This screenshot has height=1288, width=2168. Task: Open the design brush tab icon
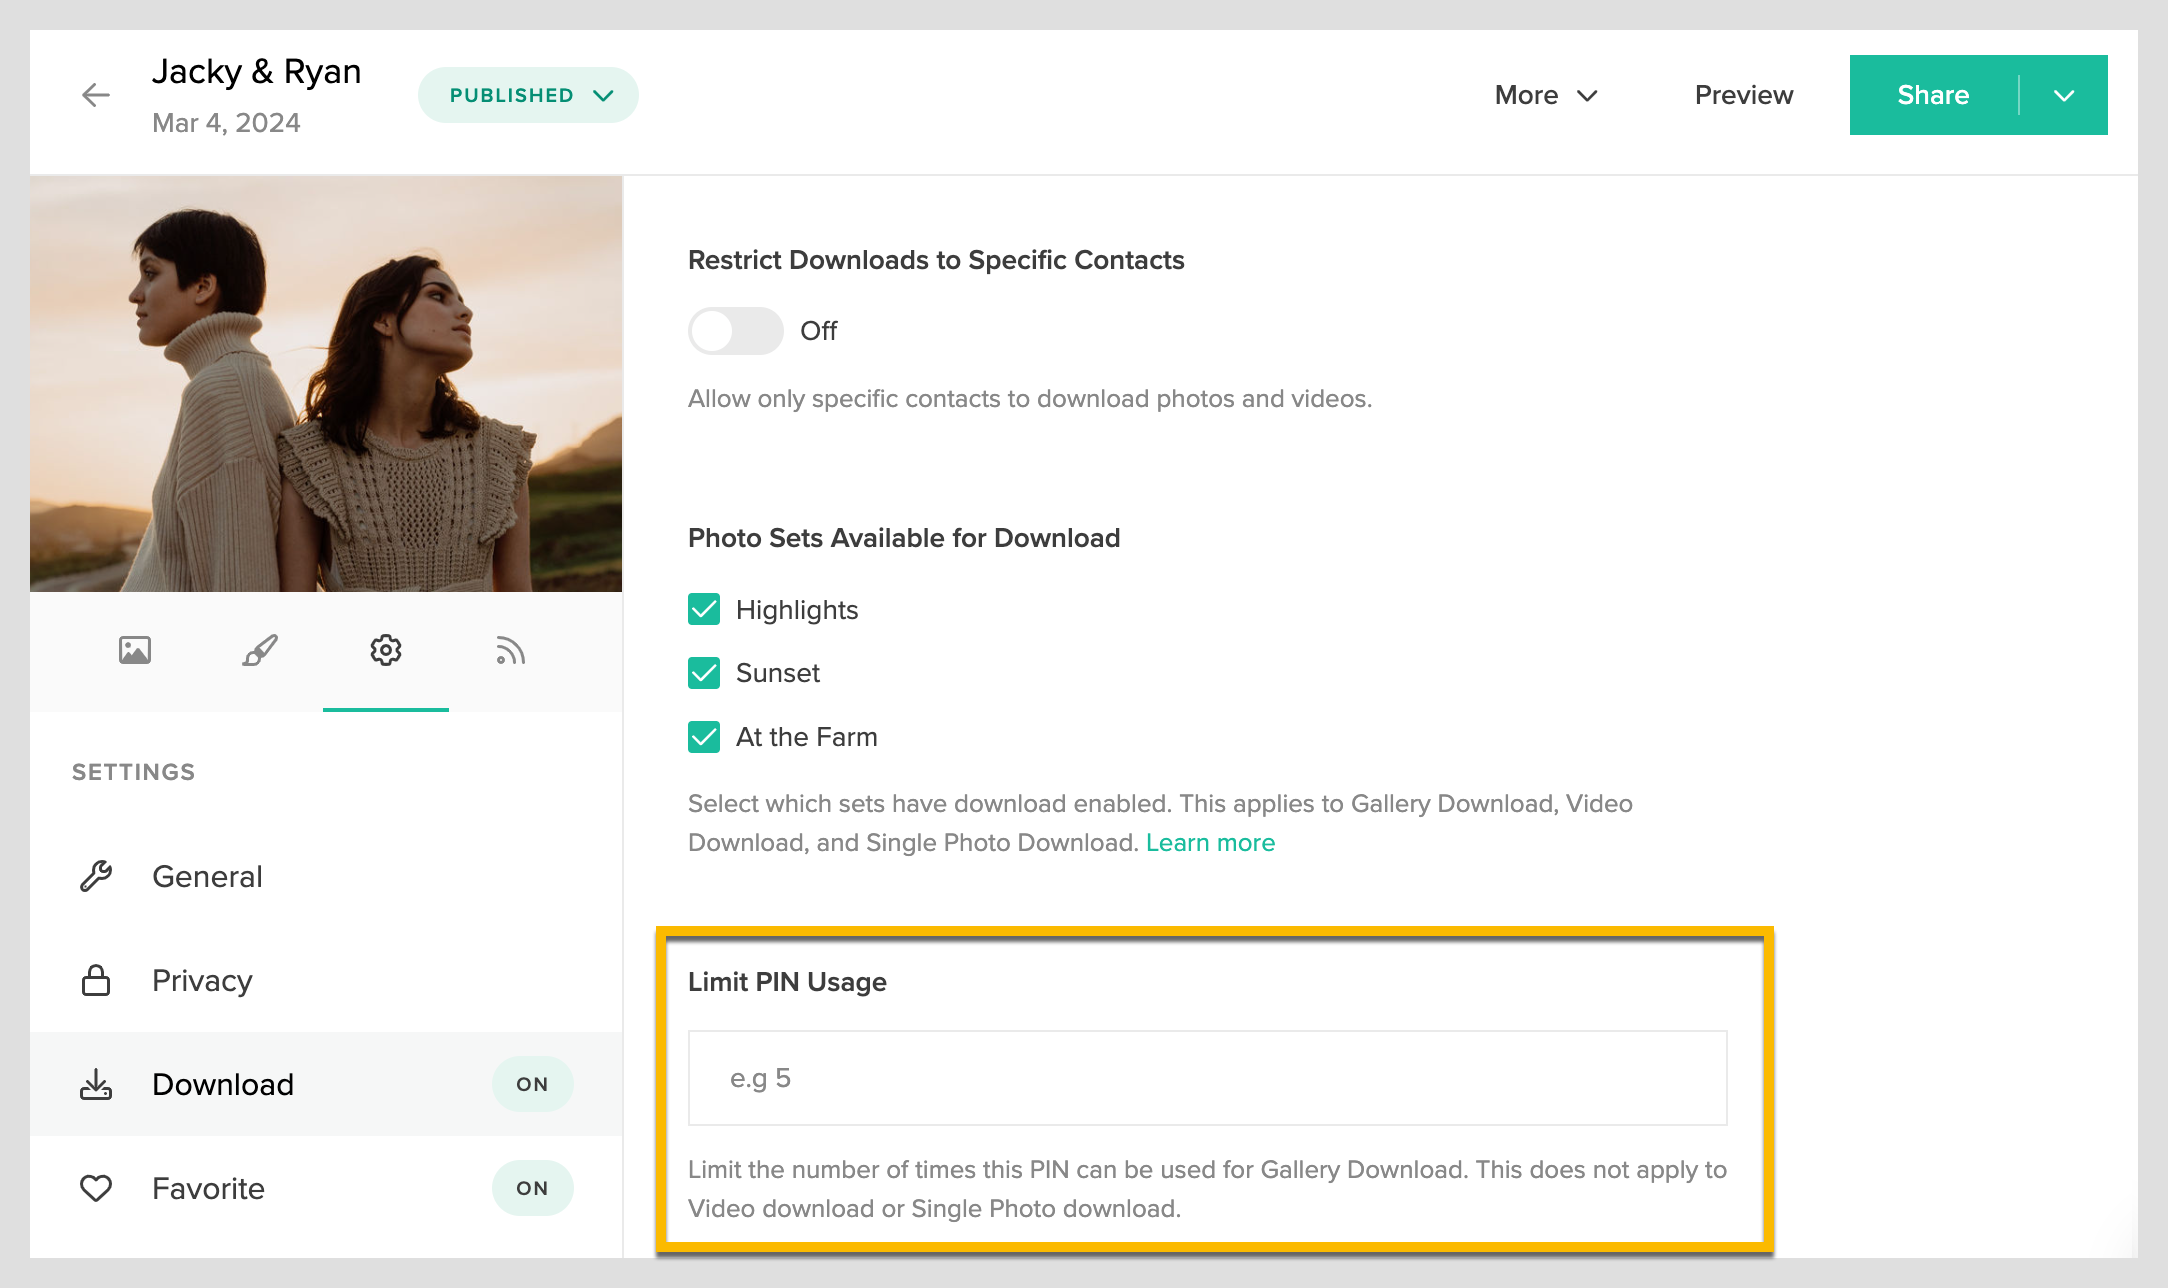260,650
